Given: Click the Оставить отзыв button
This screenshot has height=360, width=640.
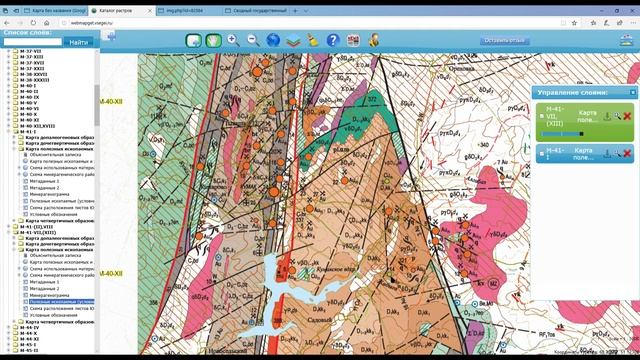Looking at the screenshot, I should click(x=504, y=40).
